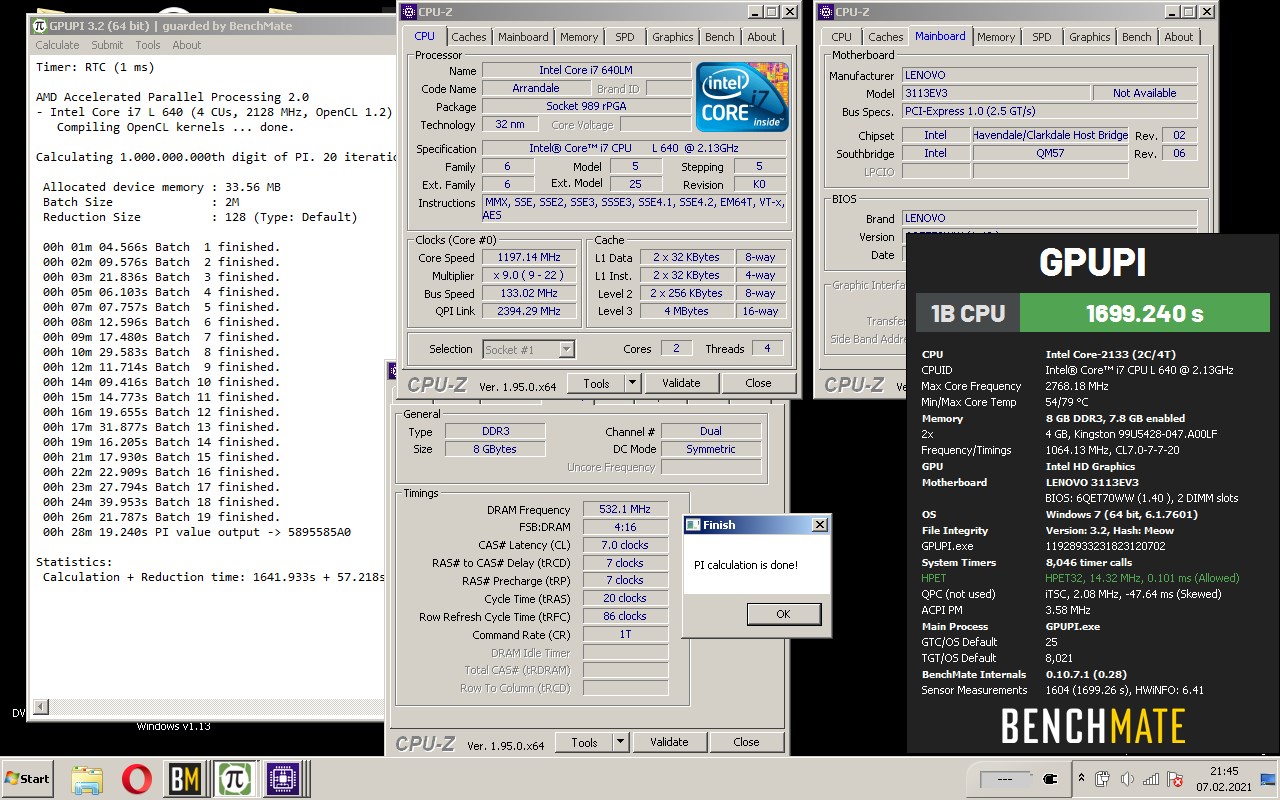The width and height of the screenshot is (1280, 800).
Task: Select SPD tab in CPU-Z Mainboard window
Action: pyautogui.click(x=1042, y=37)
